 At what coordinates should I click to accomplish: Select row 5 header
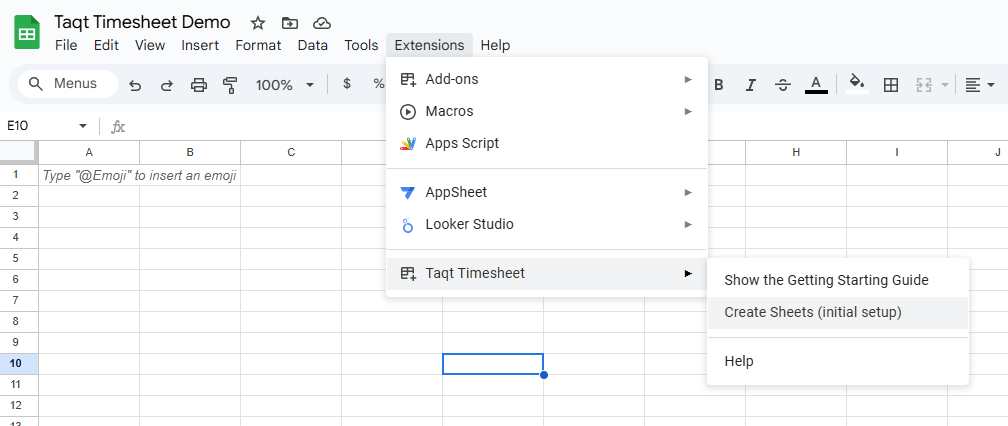pyautogui.click(x=19, y=259)
